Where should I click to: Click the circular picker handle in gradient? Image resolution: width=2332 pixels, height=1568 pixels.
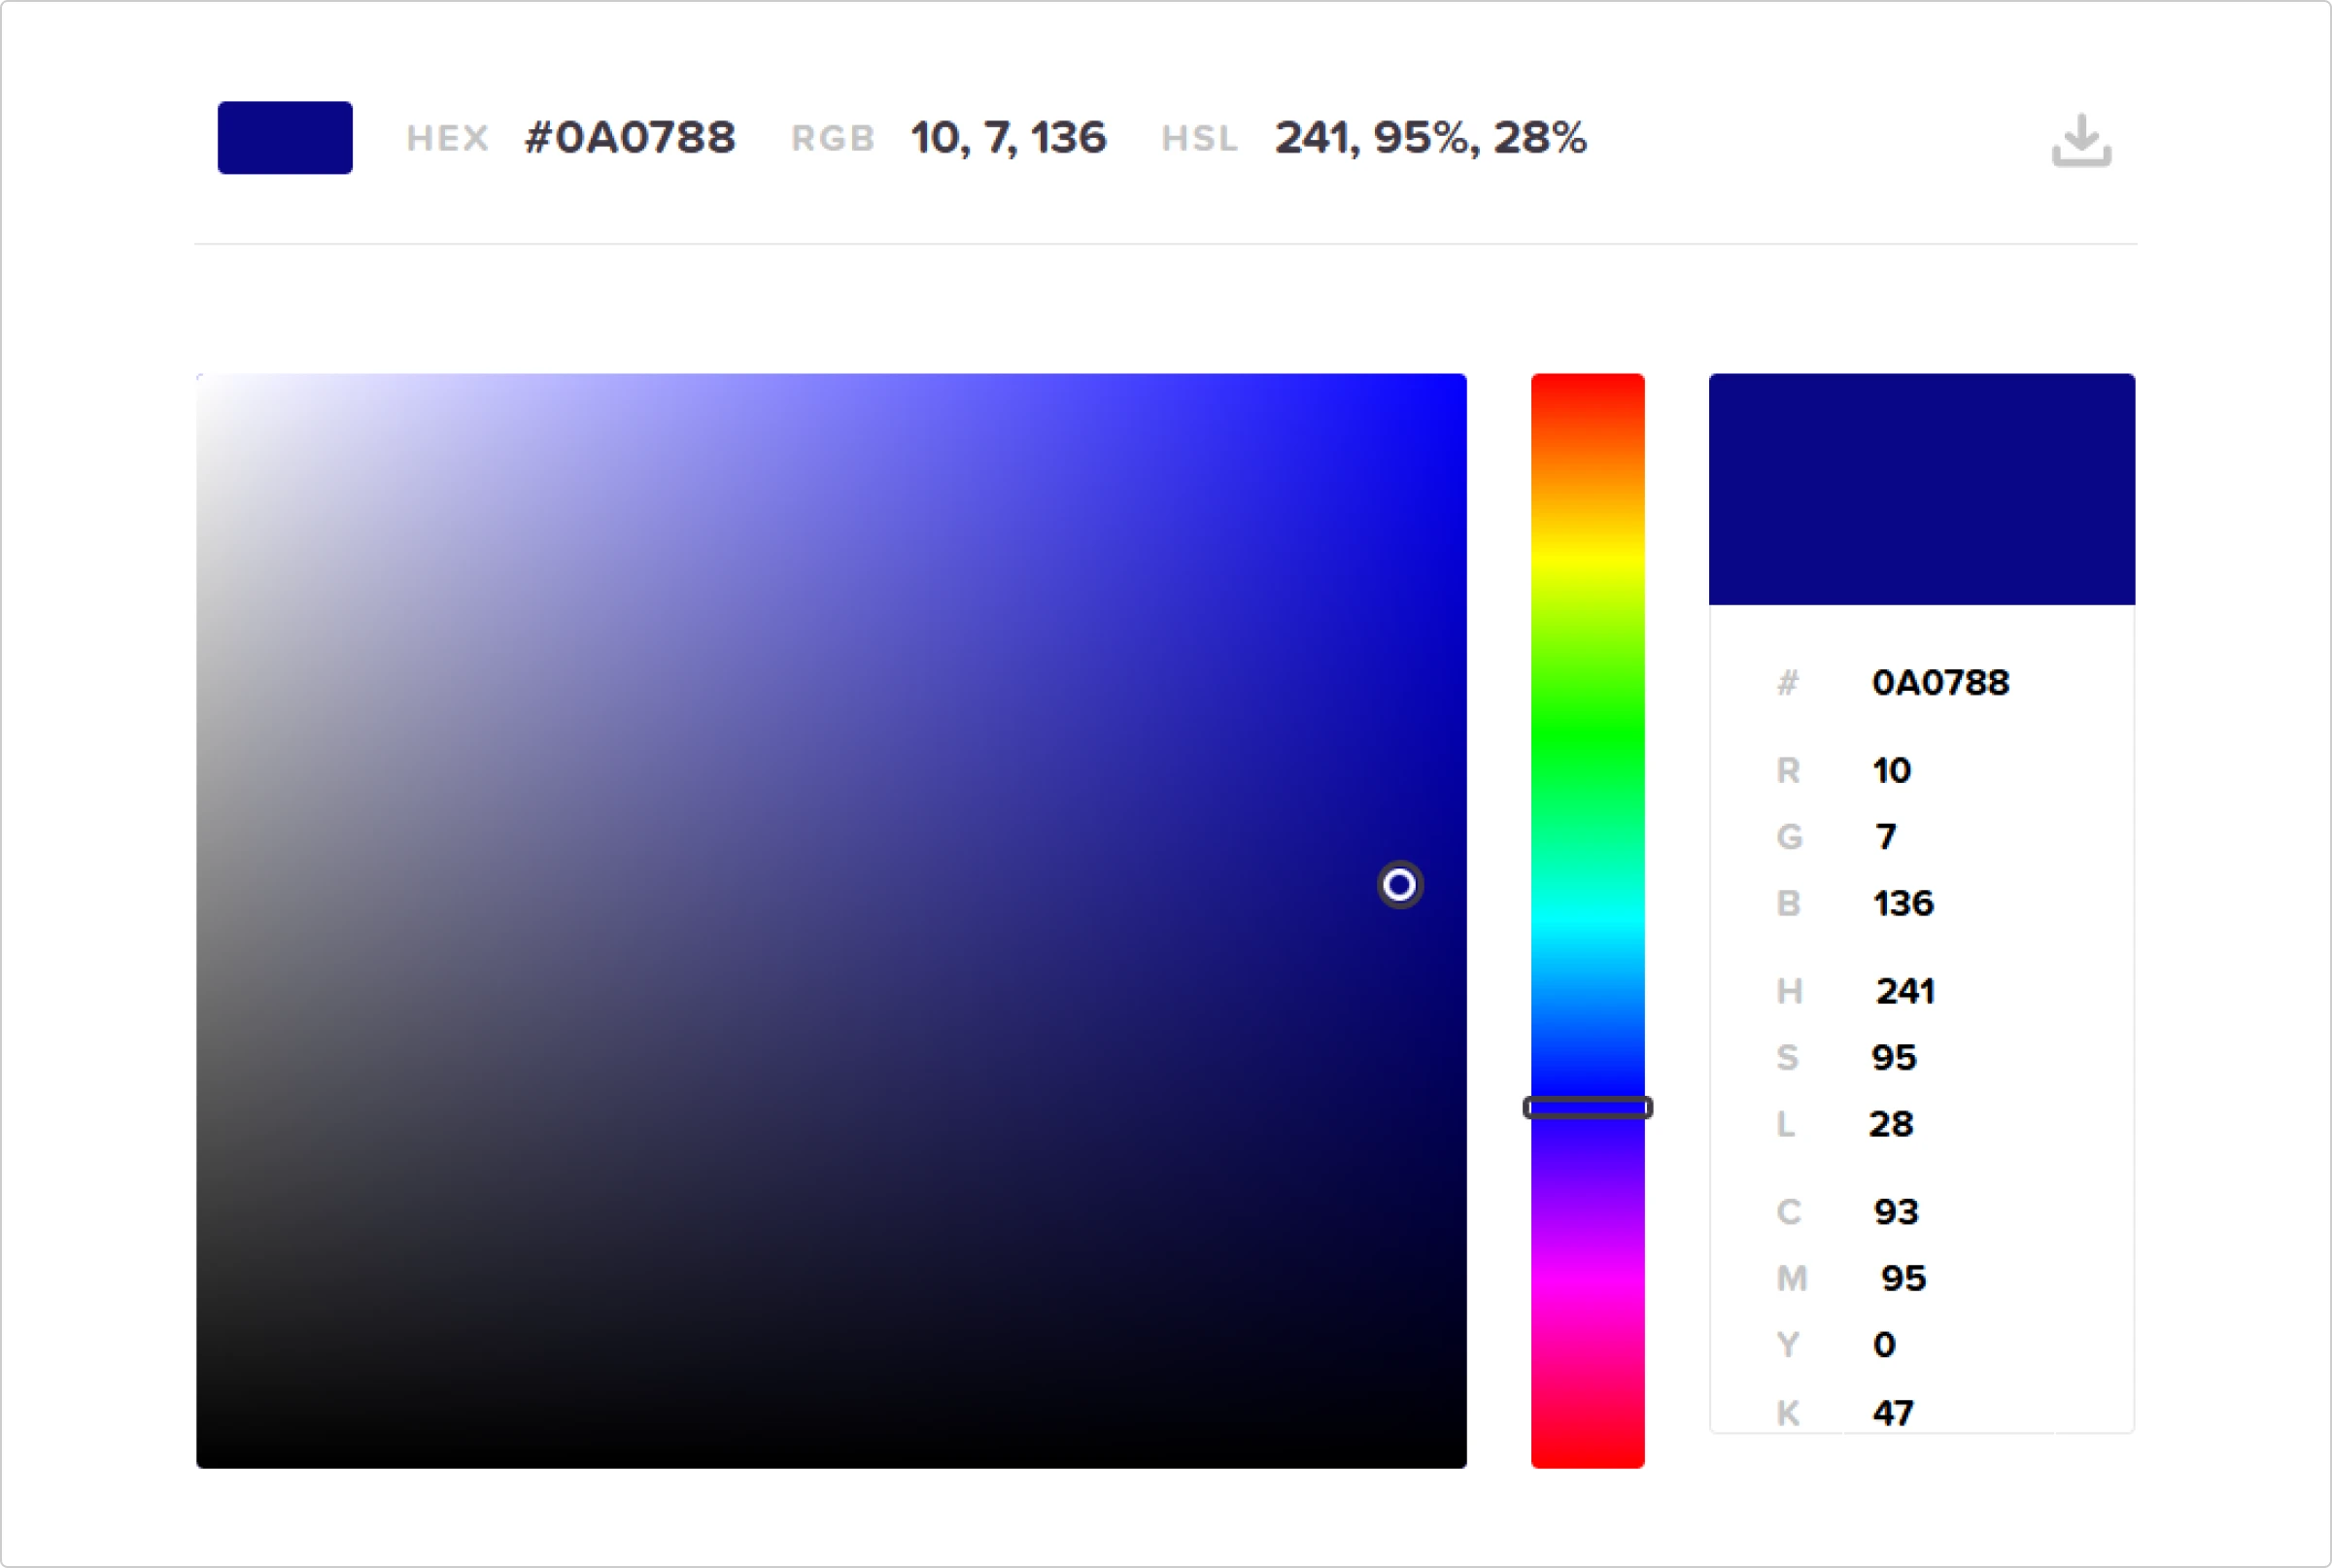(1400, 884)
